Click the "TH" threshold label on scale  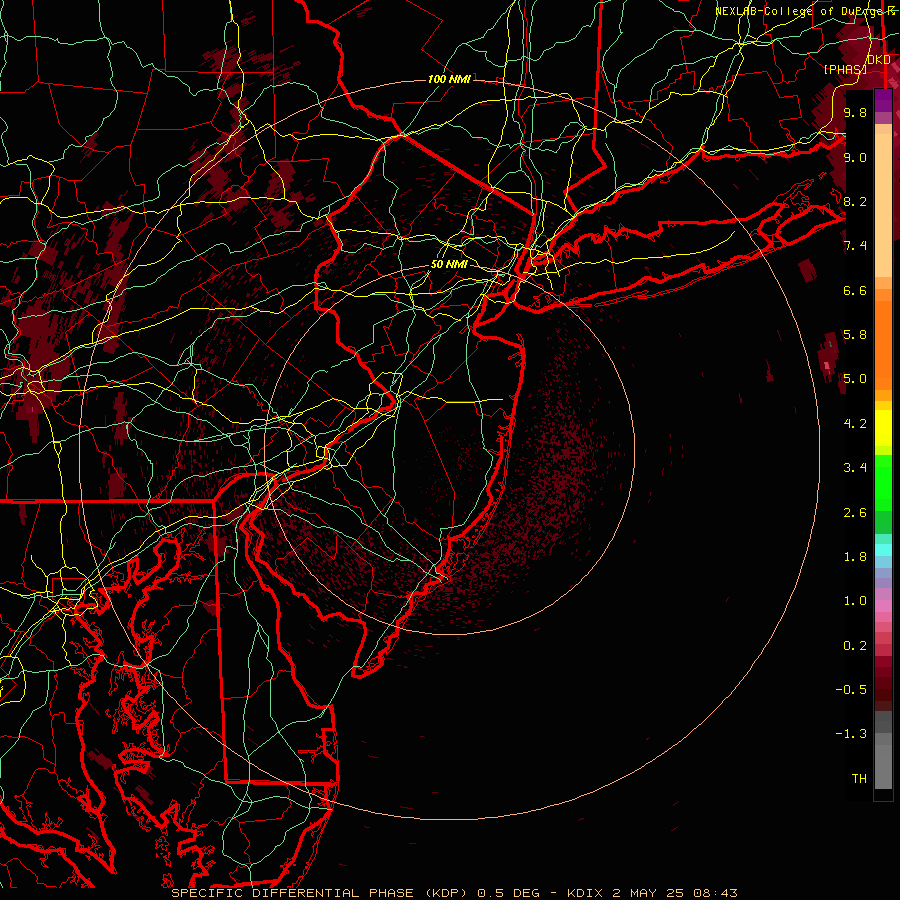[x=859, y=779]
